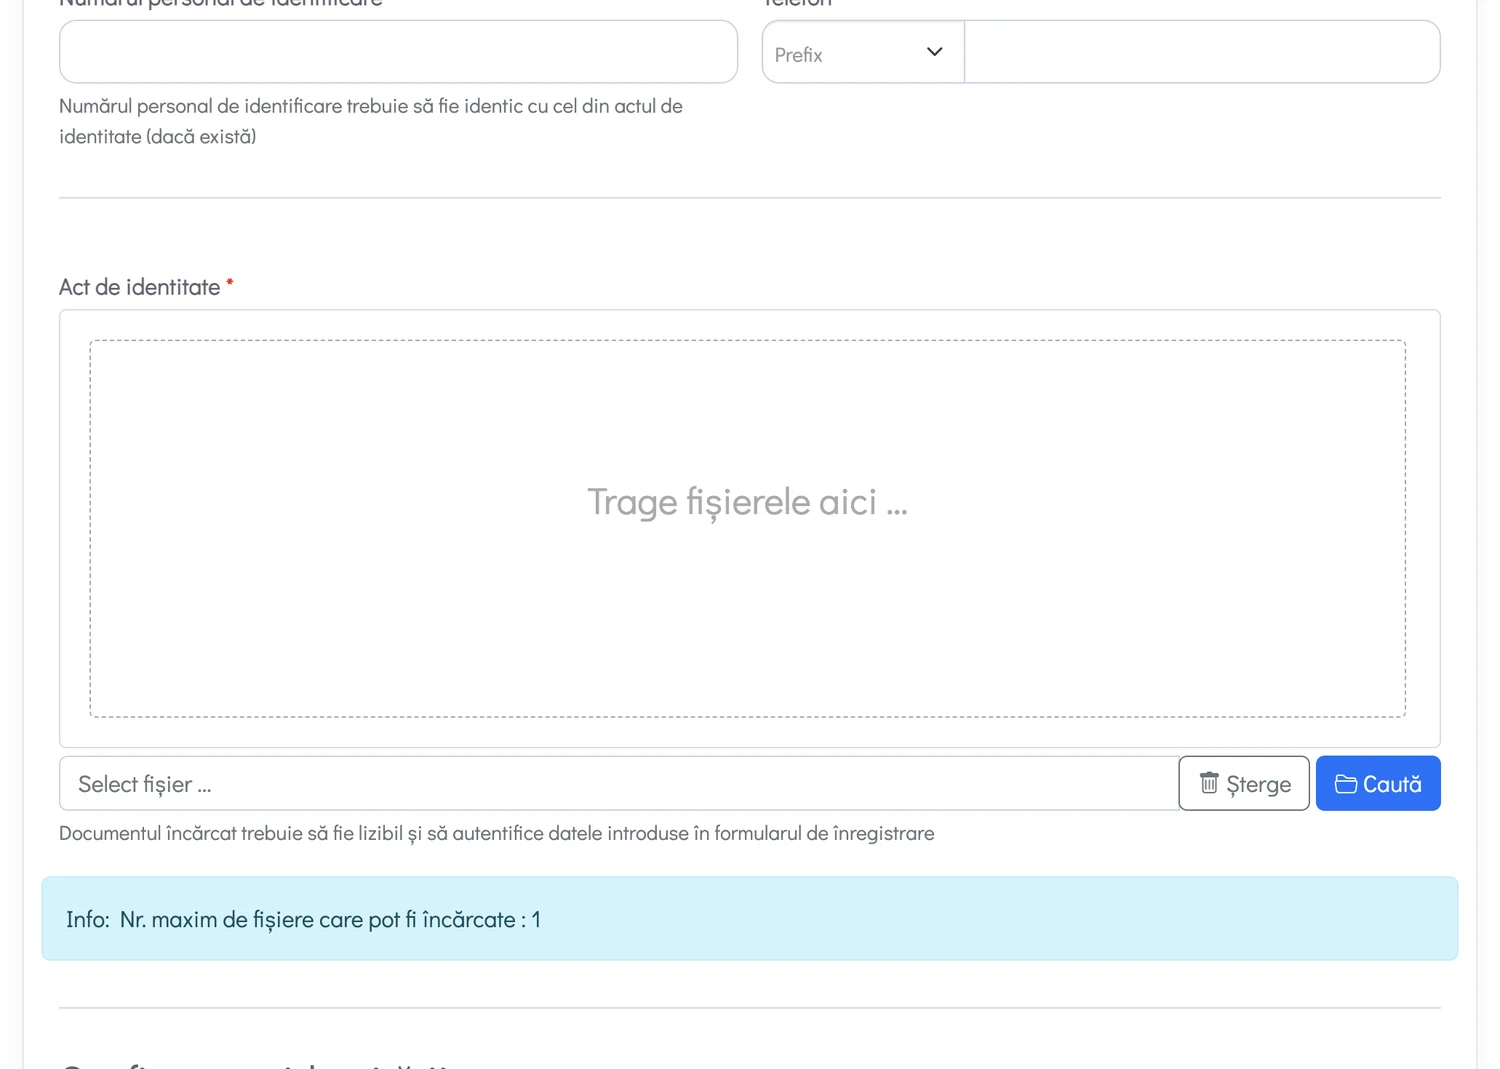Click the 'Trage fișierele aici ...' placeholder text

pyautogui.click(x=748, y=502)
